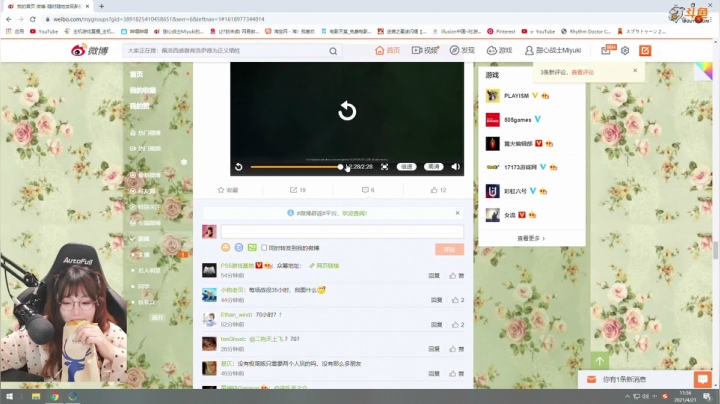Click the comment icon showing 6
Viewport: 720px width, 404px height.
coord(368,190)
